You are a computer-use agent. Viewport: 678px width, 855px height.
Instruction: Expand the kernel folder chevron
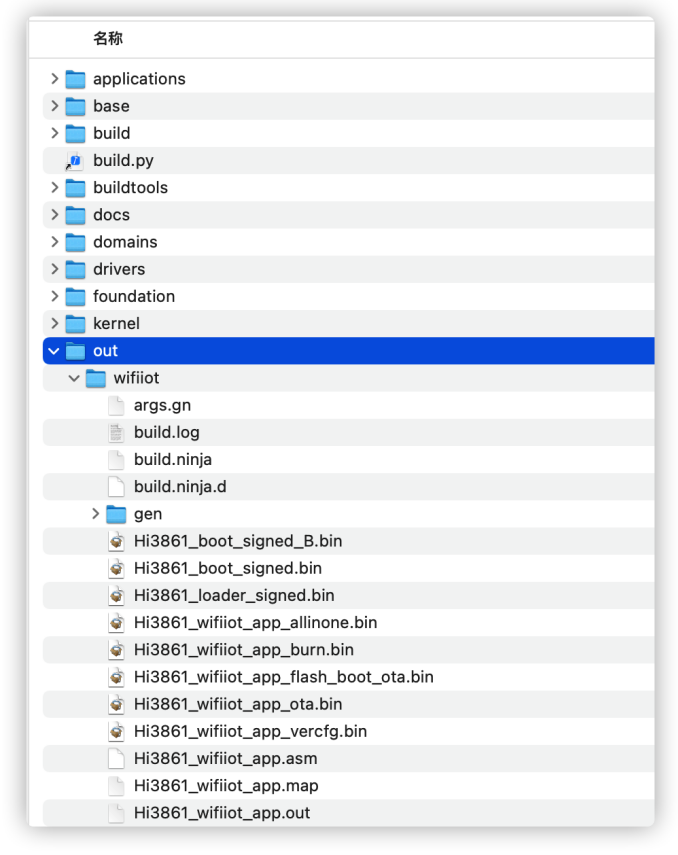tap(55, 324)
